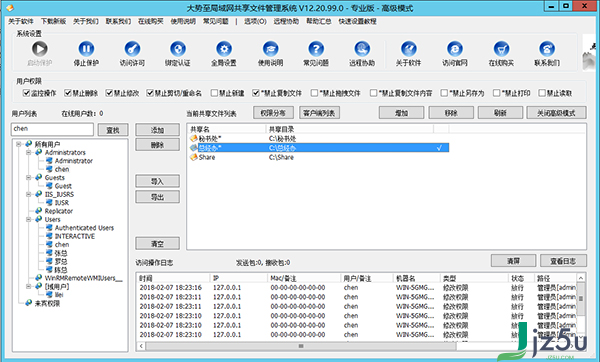Click the share icon beside Share entry
This screenshot has width=600, height=362.
click(x=194, y=157)
